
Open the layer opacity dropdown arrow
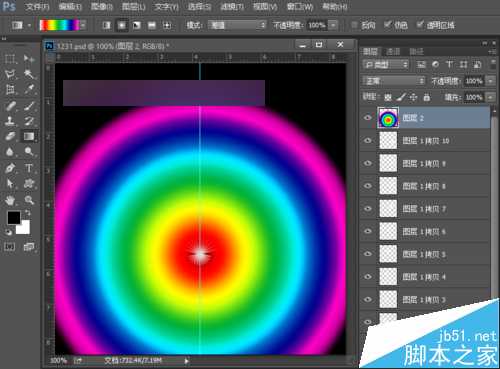(x=490, y=81)
